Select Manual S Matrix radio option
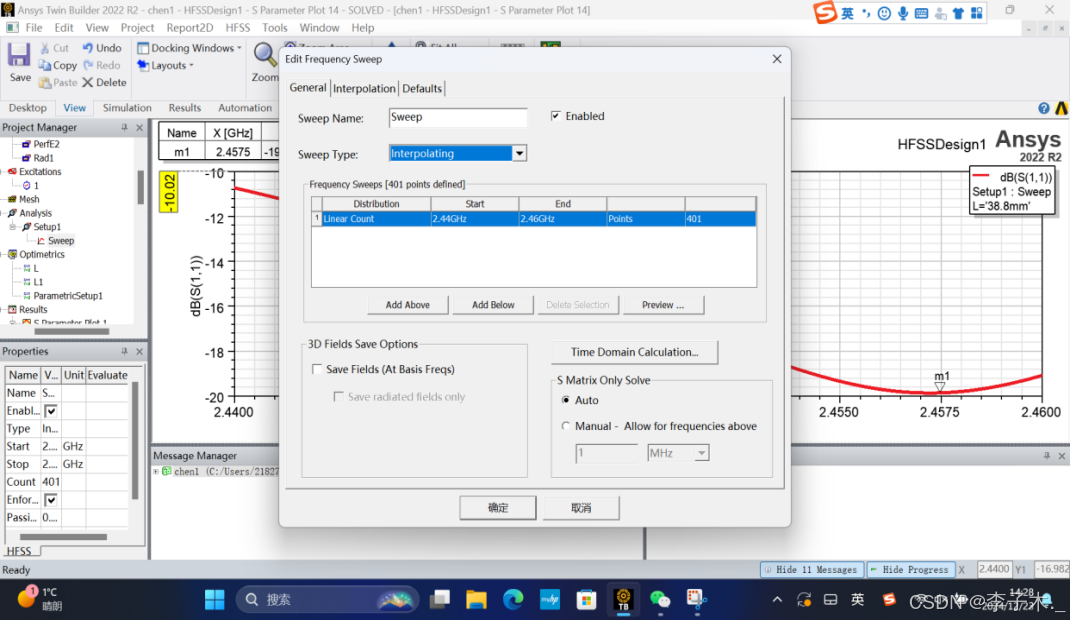The image size is (1070, 620). click(x=565, y=426)
